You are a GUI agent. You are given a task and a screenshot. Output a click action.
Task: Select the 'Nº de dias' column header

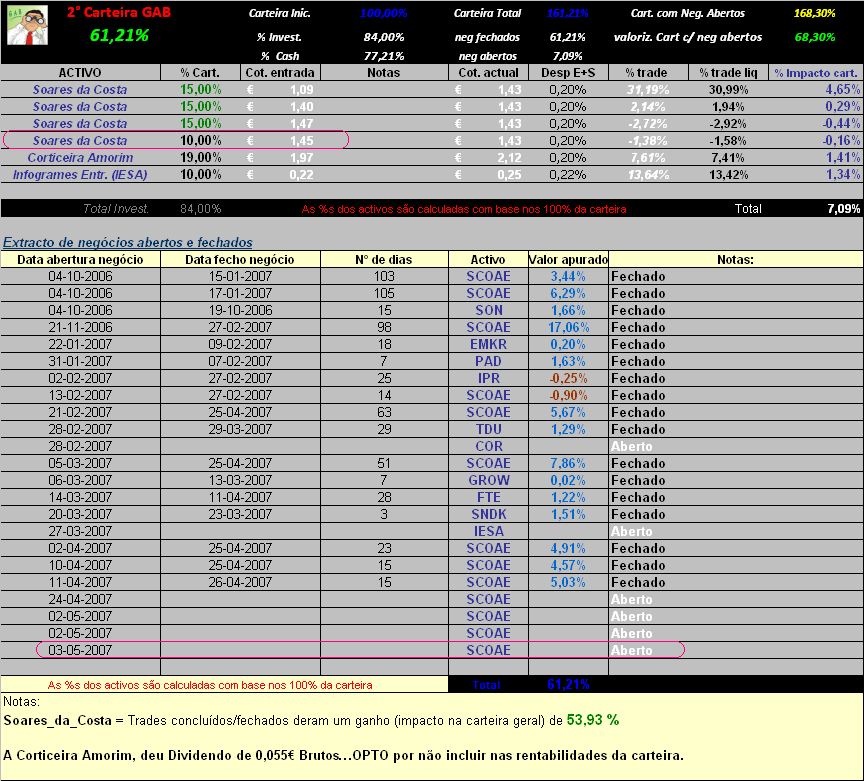coord(384,260)
